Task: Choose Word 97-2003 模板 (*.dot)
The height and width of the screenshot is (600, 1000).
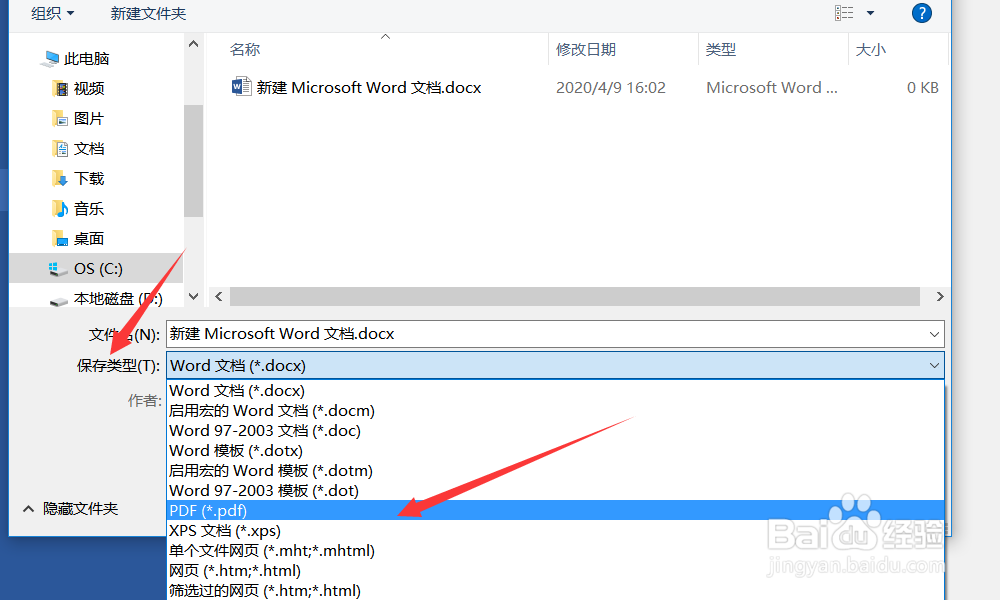Action: (x=555, y=490)
